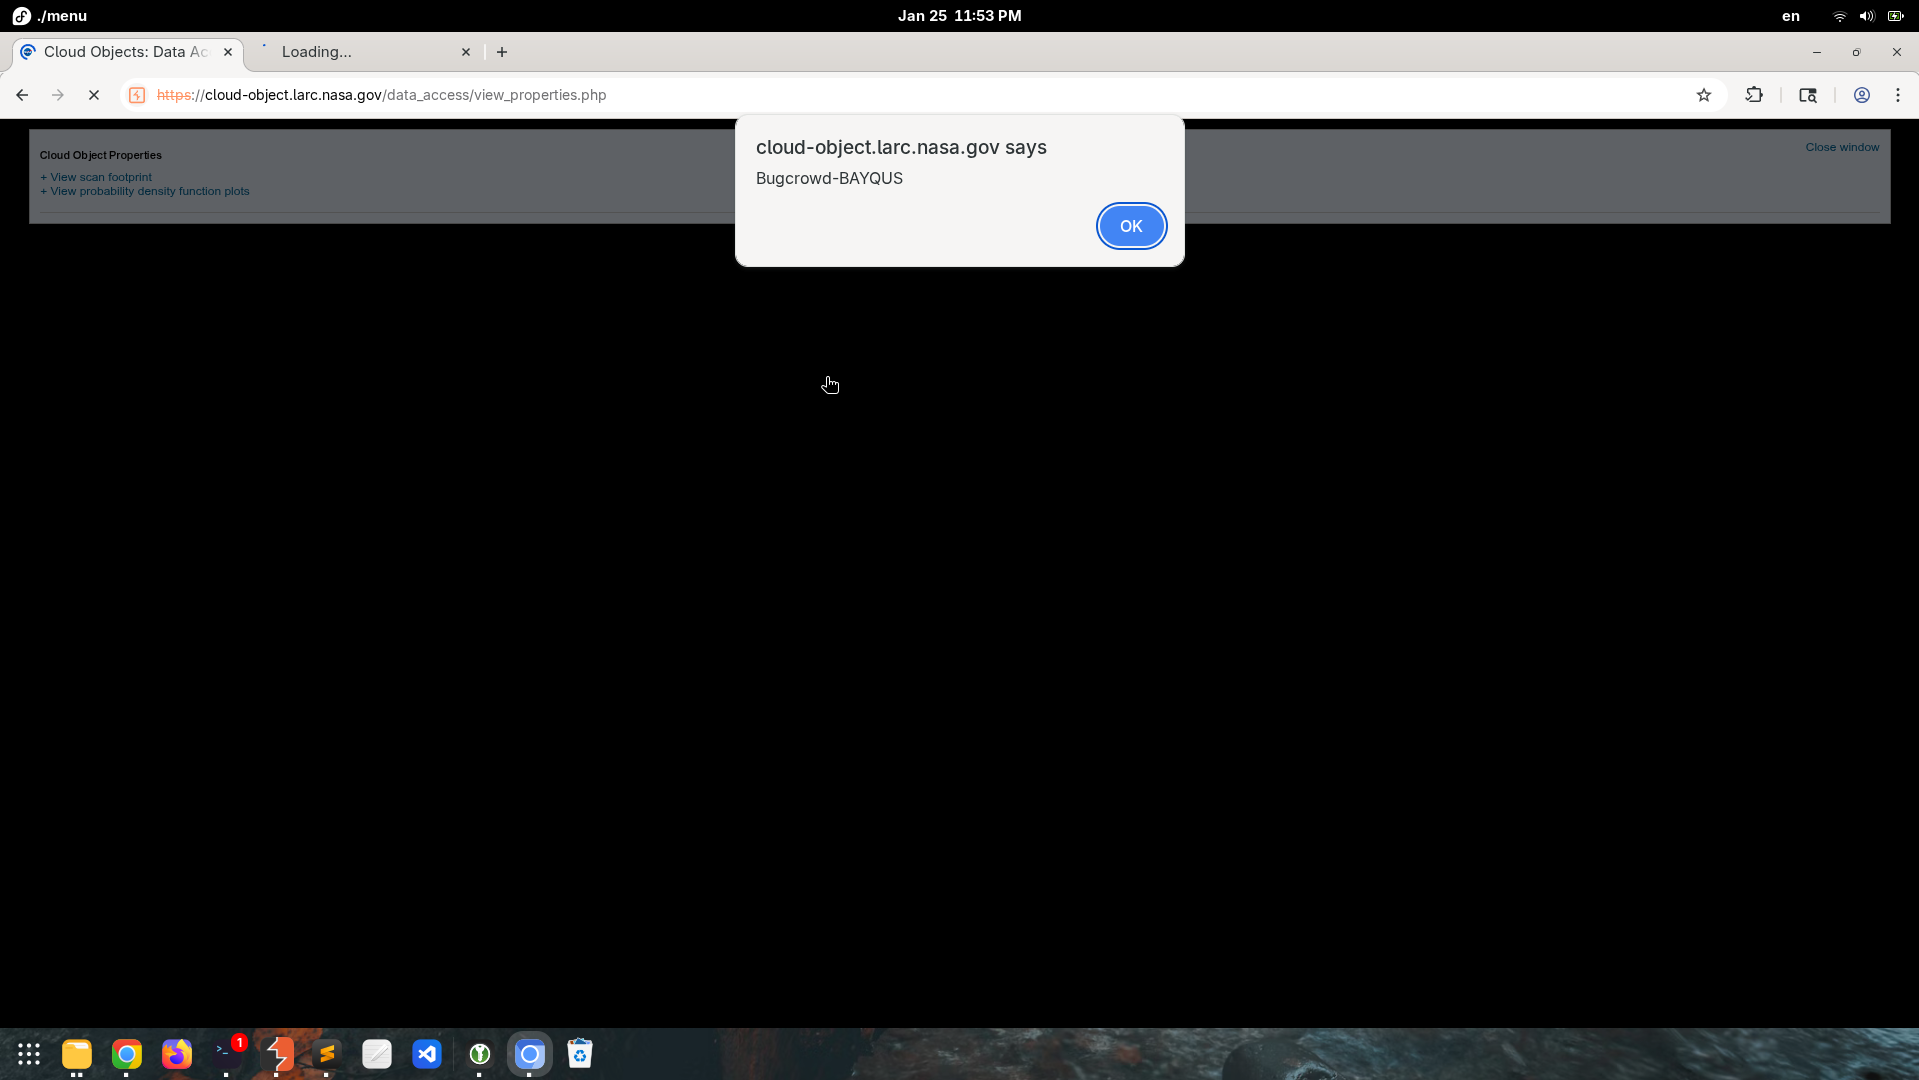Switch to the Cloud Objects tab
Screen dimensions: 1919x1080
tap(127, 52)
